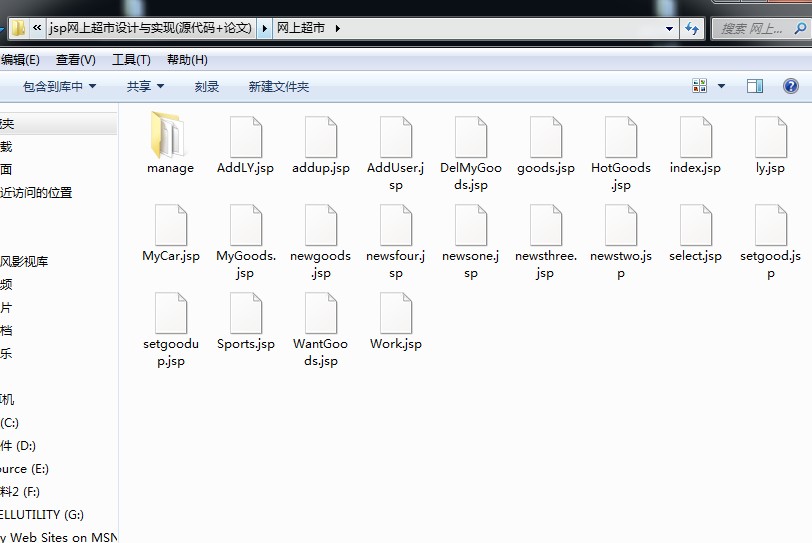Select the DelMyGoods.jsp file icon
The height and width of the screenshot is (543, 812).
pos(471,137)
